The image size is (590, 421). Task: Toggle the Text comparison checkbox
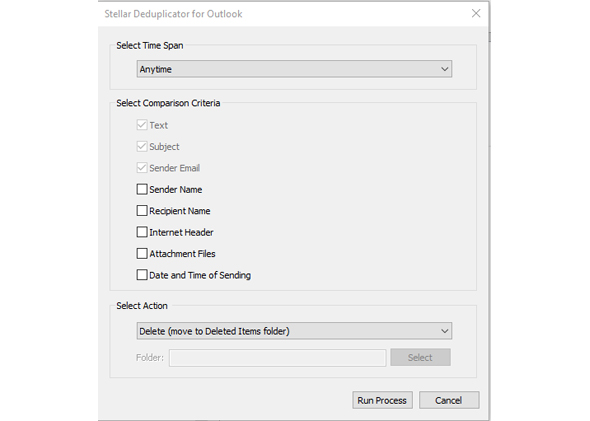coord(142,125)
